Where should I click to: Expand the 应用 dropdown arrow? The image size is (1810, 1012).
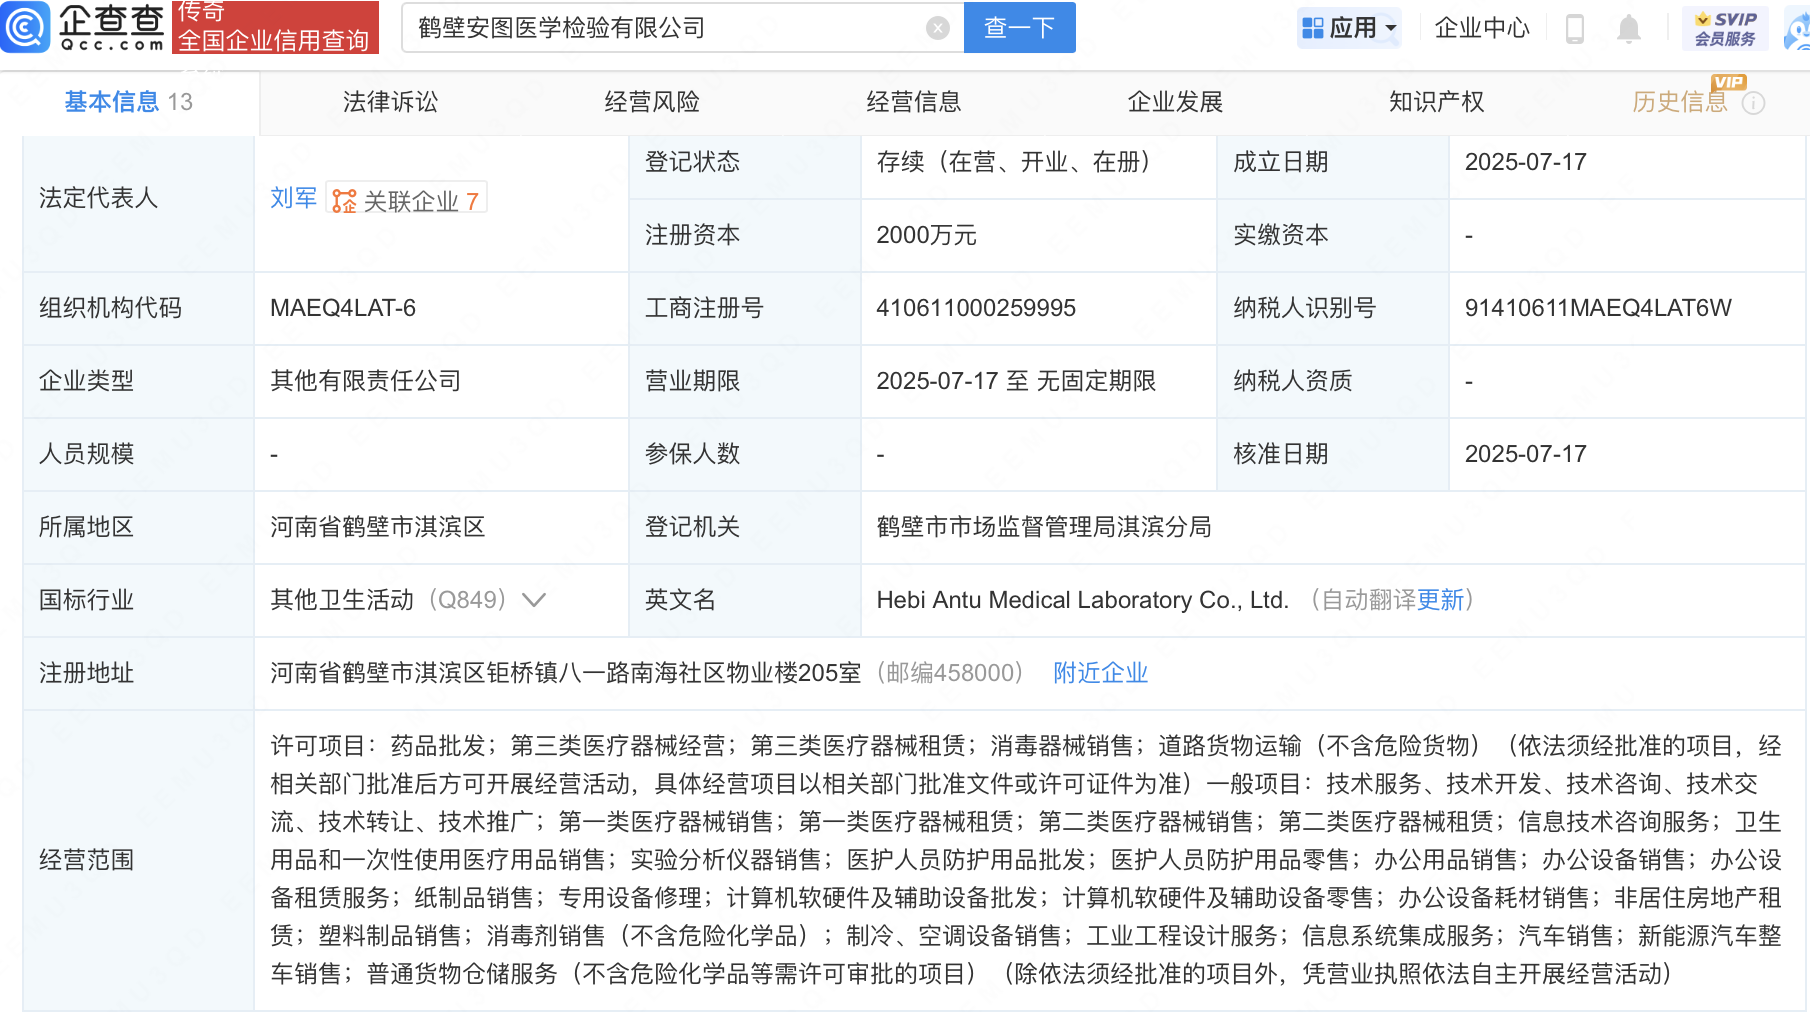click(x=1390, y=28)
